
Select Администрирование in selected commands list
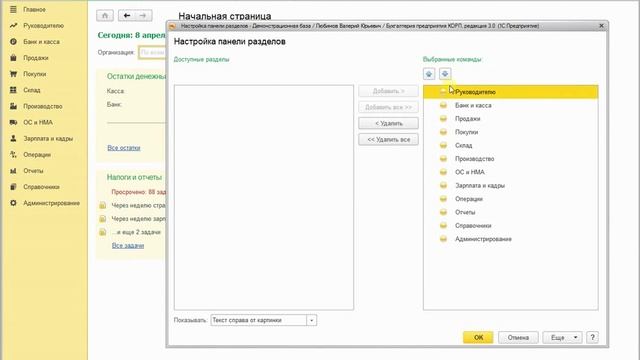(511, 239)
